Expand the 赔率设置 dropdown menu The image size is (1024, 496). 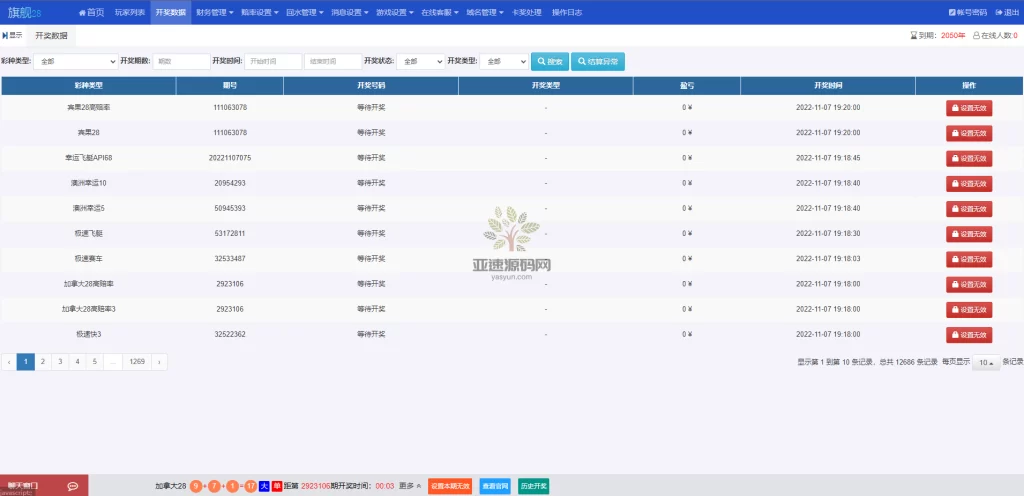[259, 12]
